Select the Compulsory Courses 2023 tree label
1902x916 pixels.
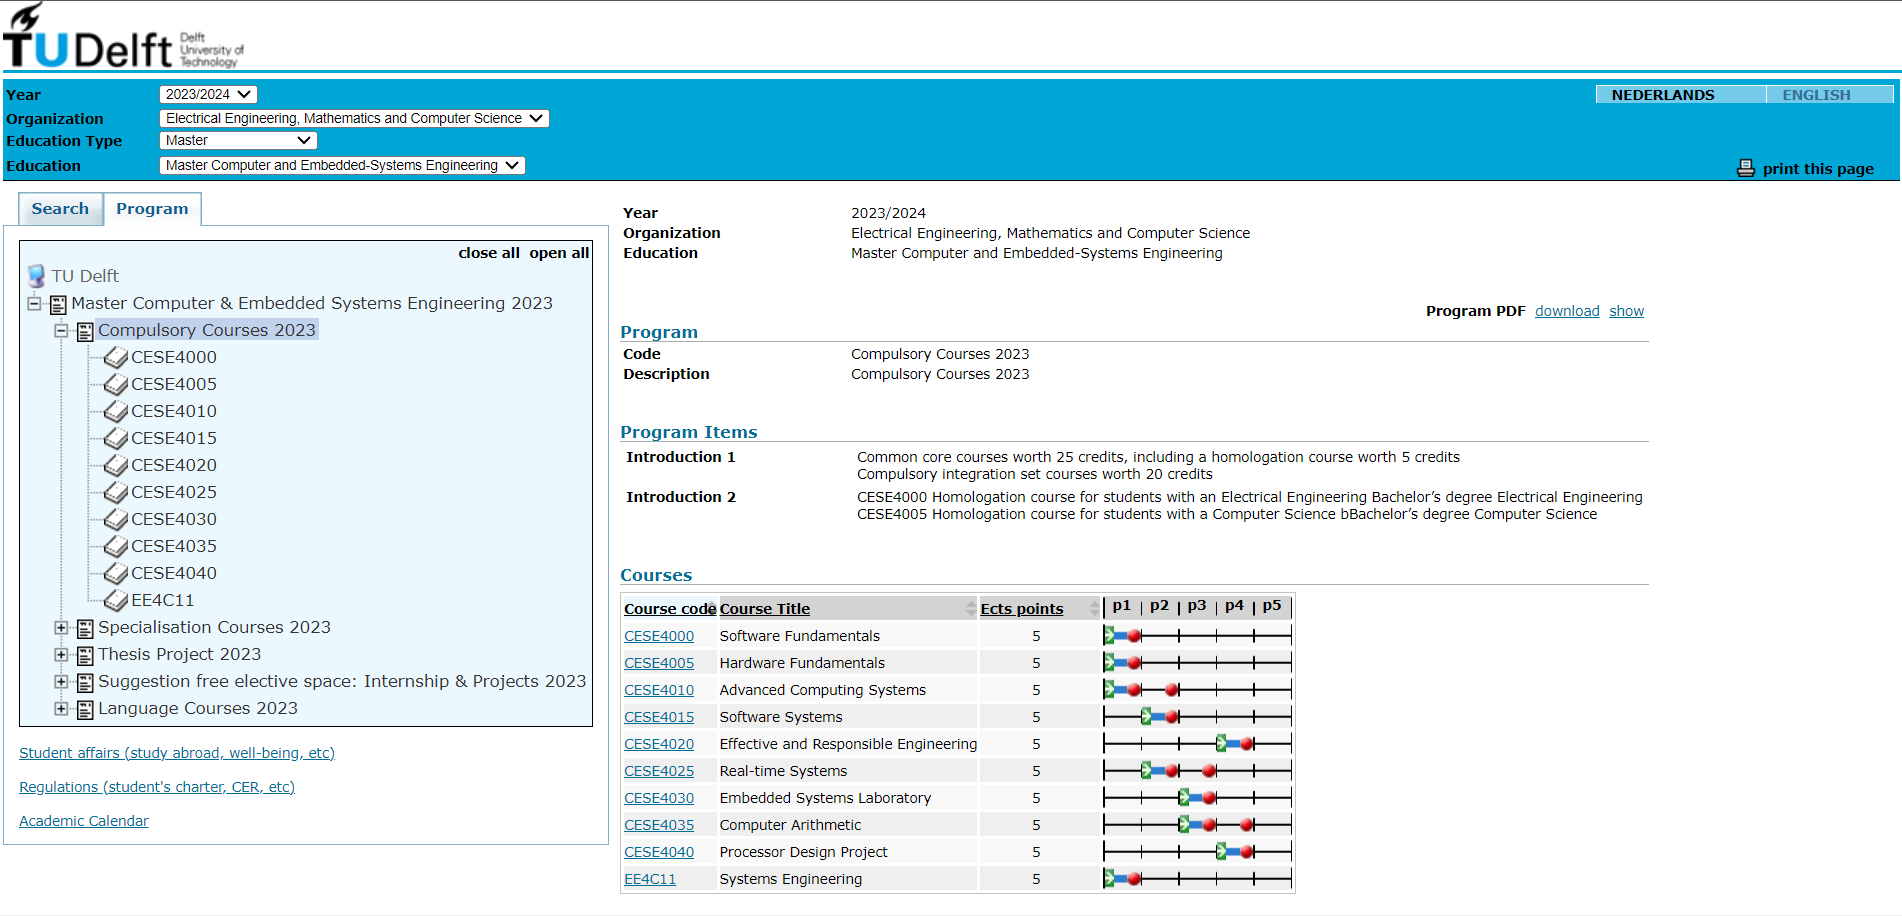coord(207,330)
